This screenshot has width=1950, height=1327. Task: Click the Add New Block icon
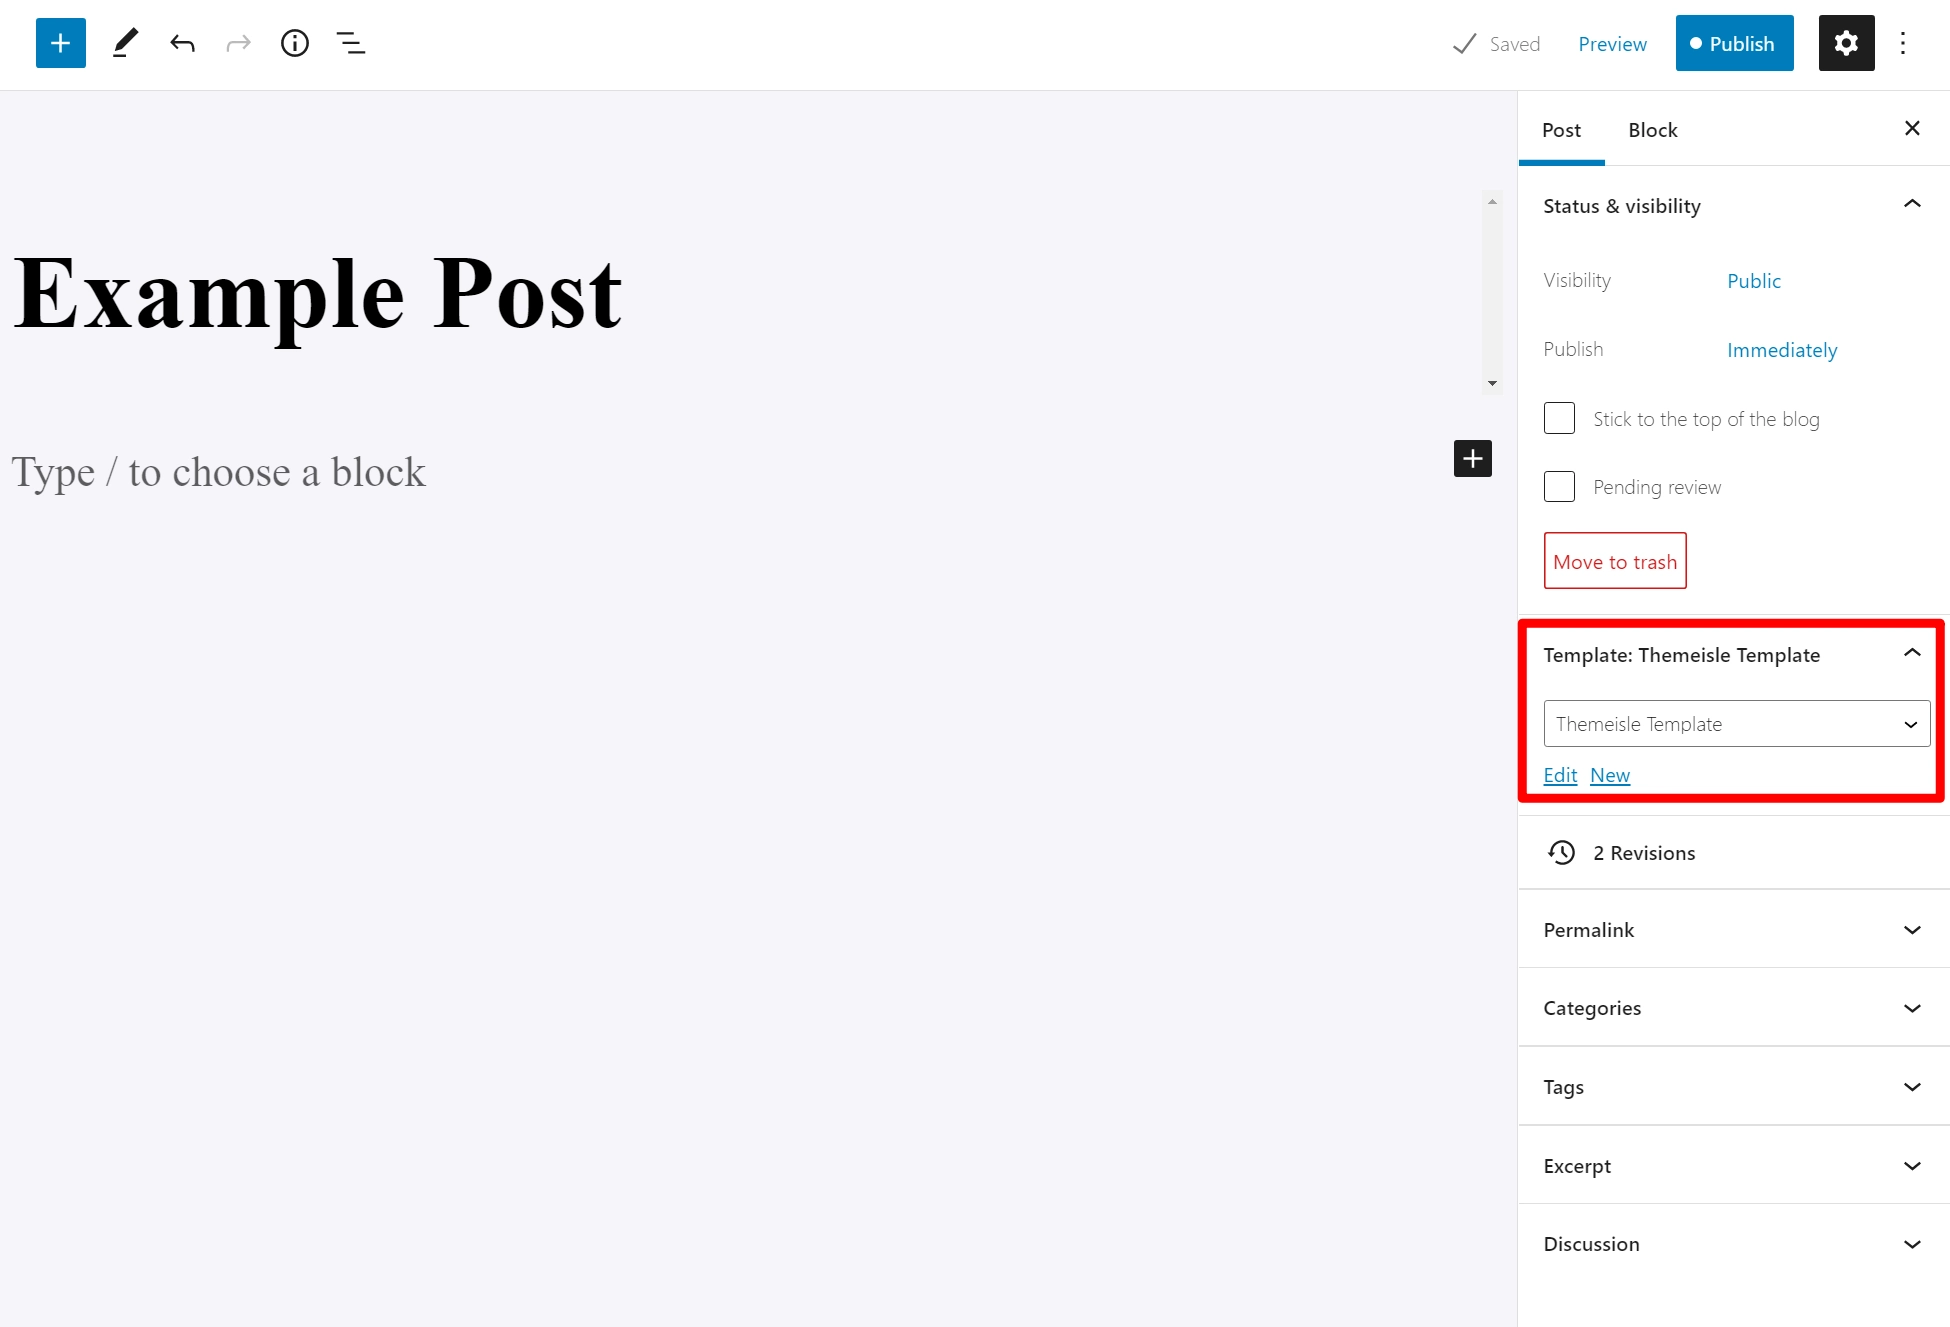point(61,43)
